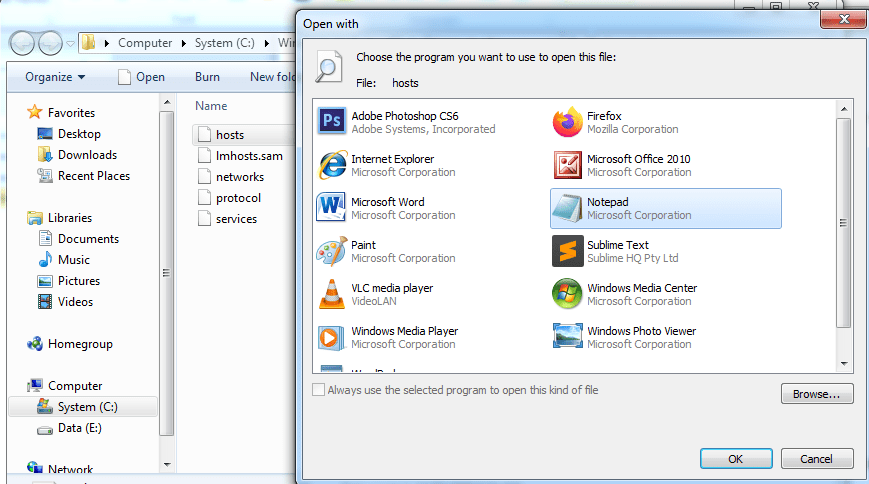Click New folder in Explorer toolbar
869x484 pixels.
[x=272, y=77]
